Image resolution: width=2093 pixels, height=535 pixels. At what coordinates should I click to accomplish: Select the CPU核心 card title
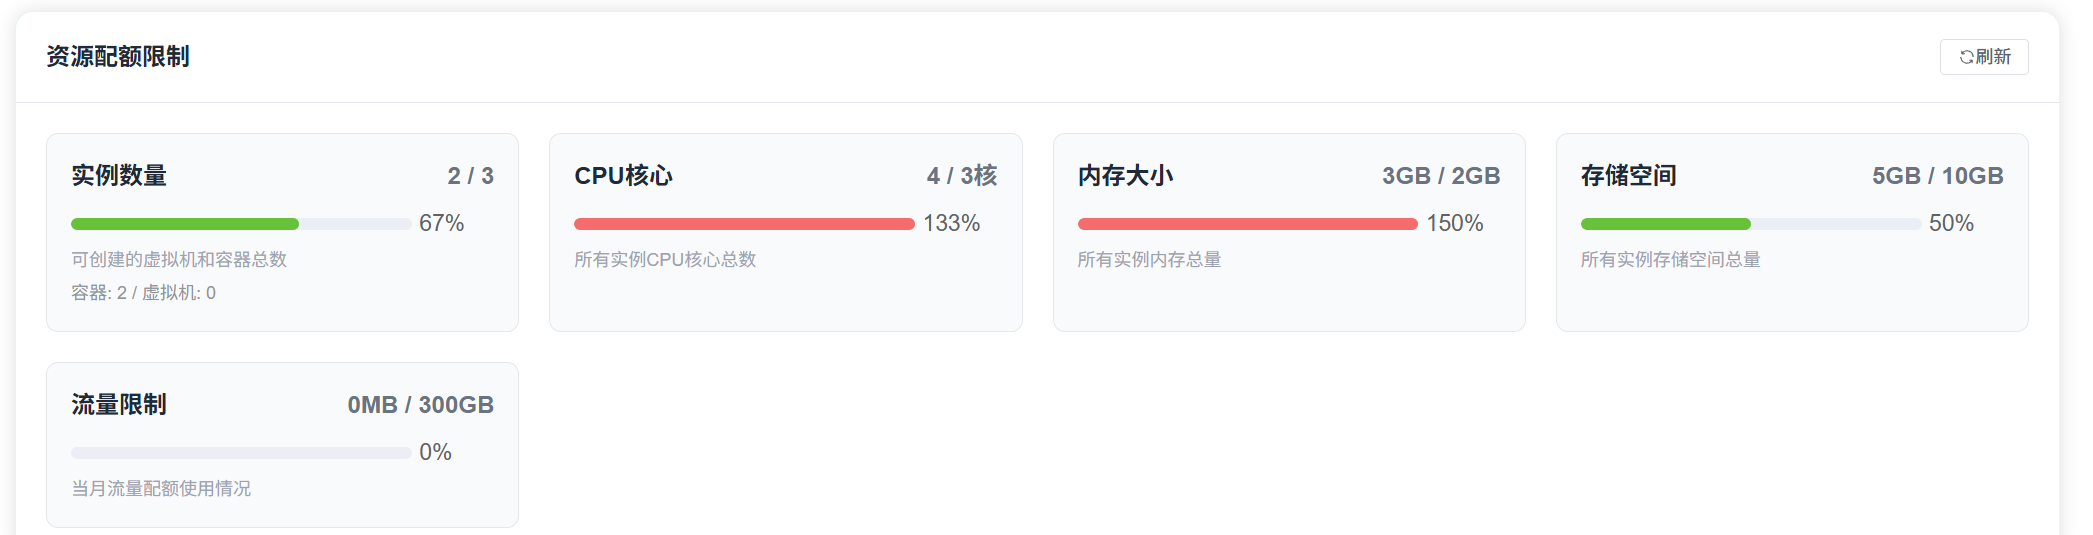623,176
